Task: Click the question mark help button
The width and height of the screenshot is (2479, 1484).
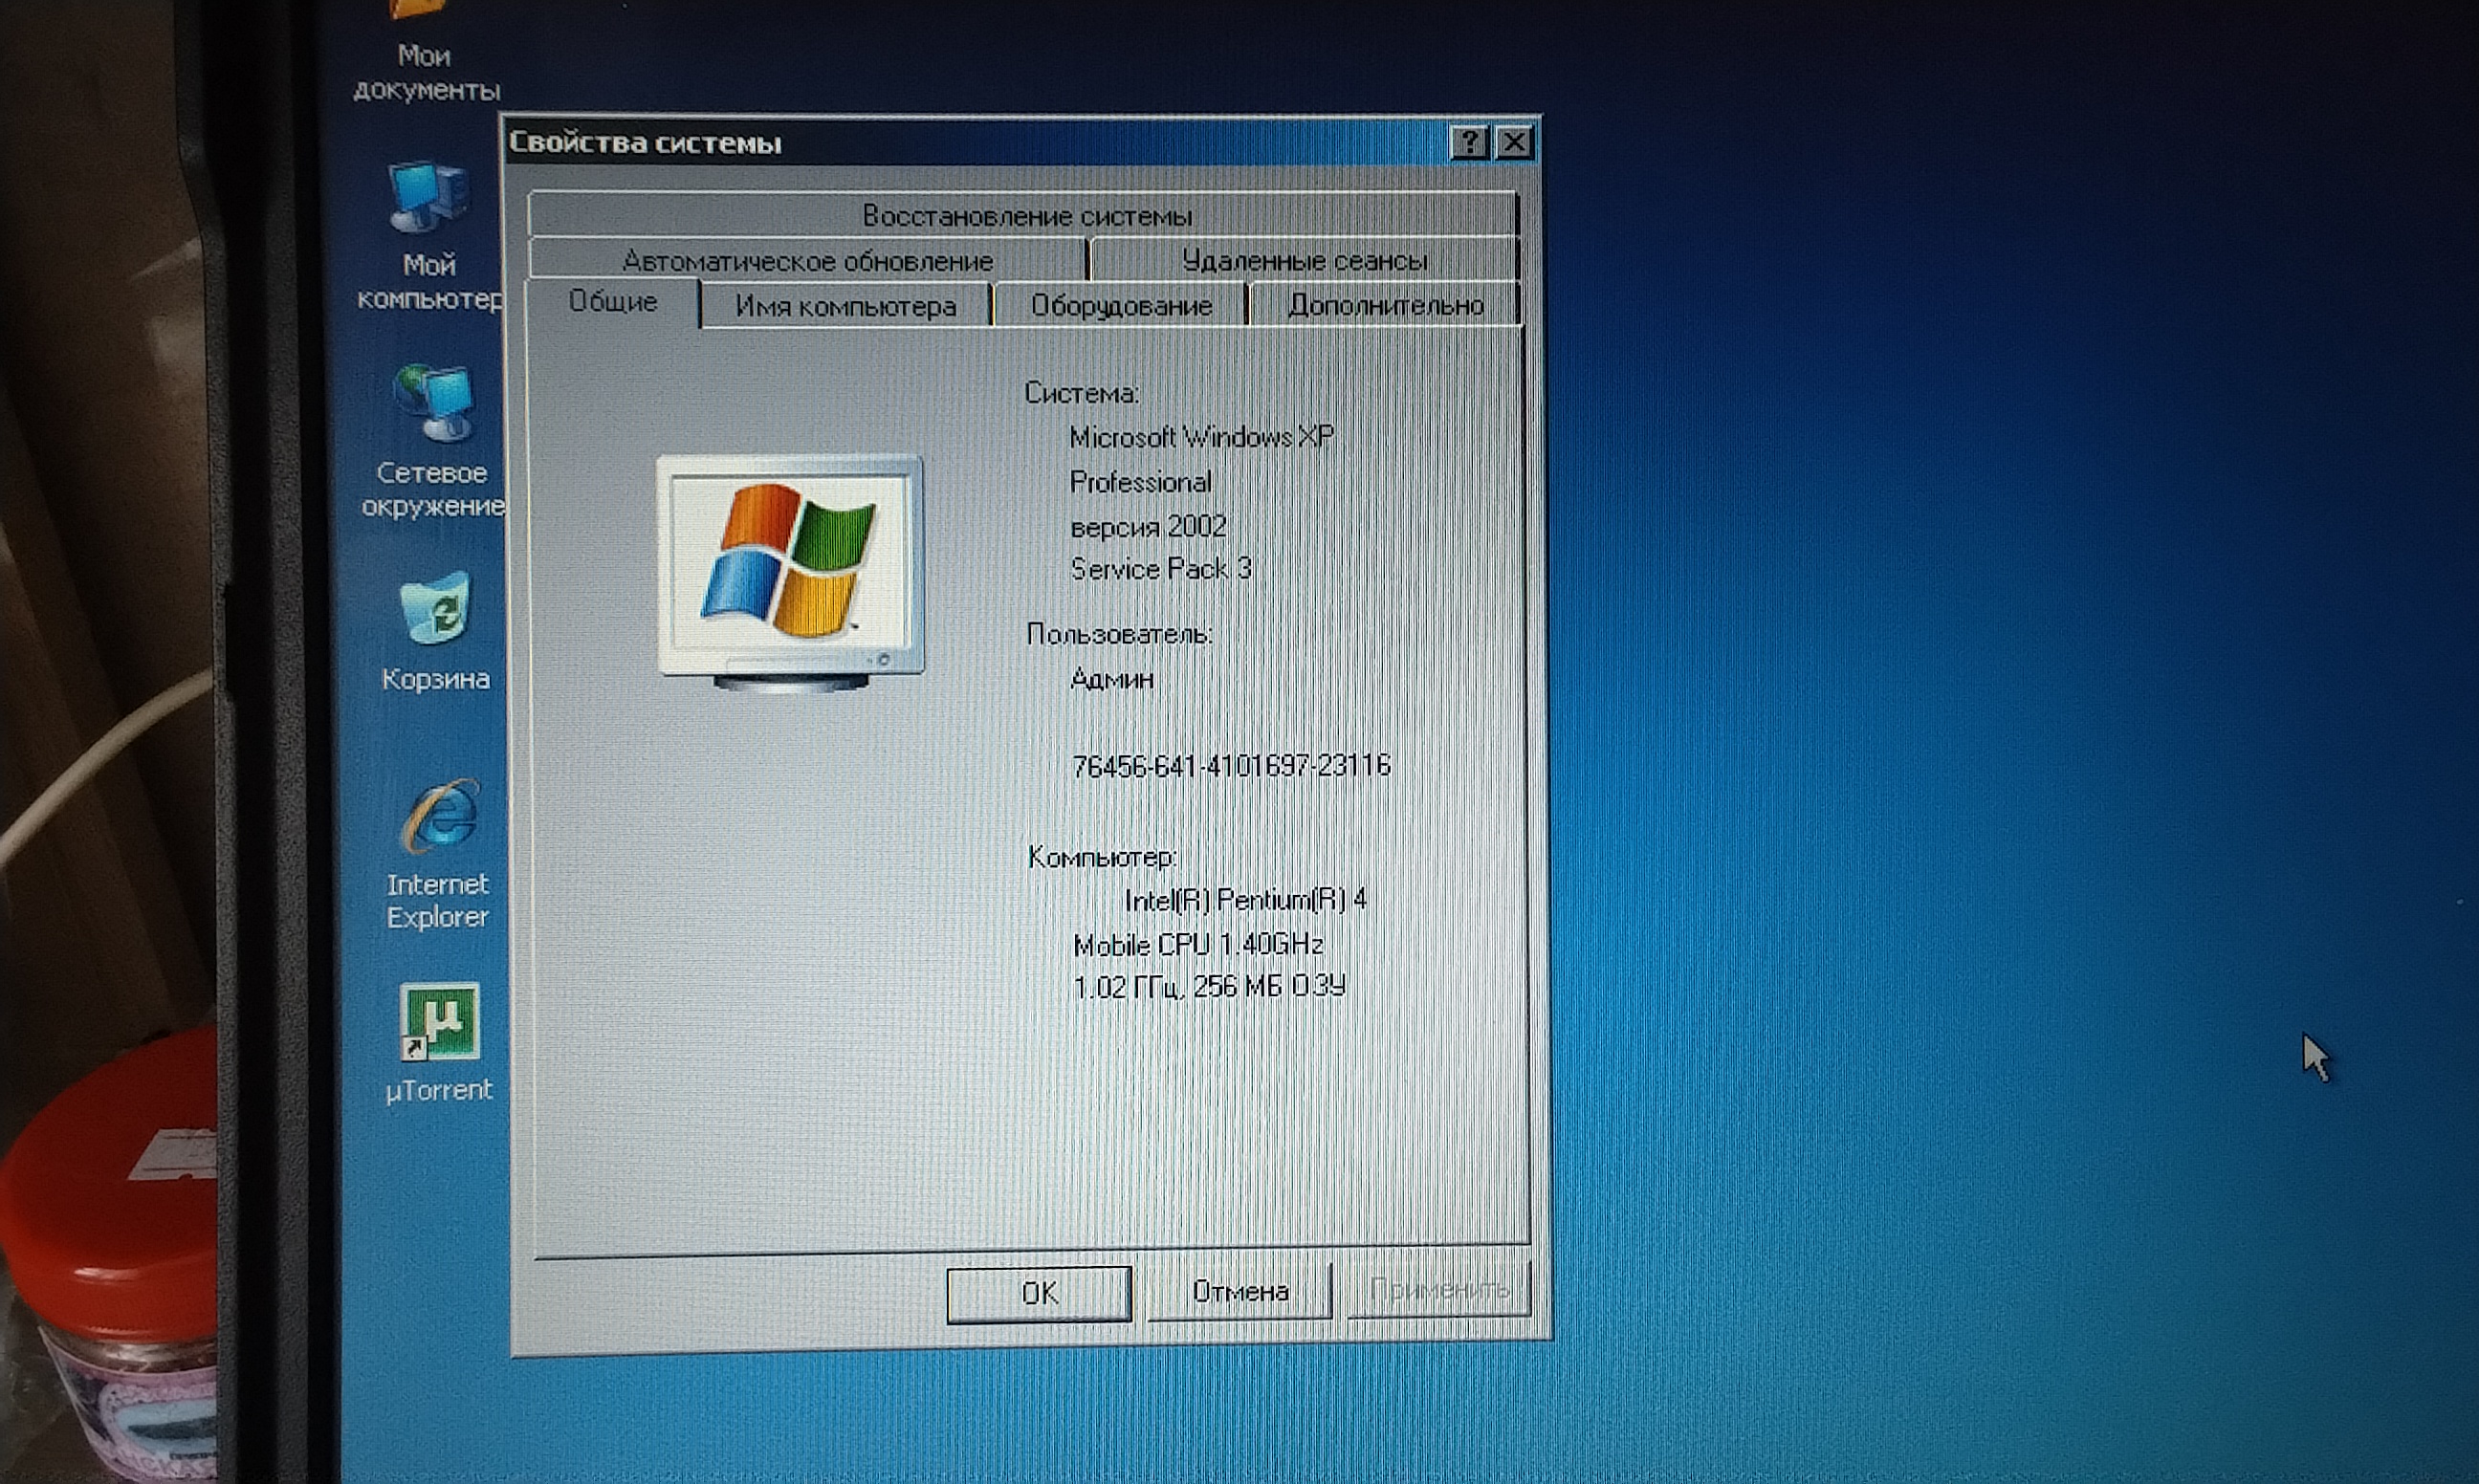Action: tap(1468, 143)
